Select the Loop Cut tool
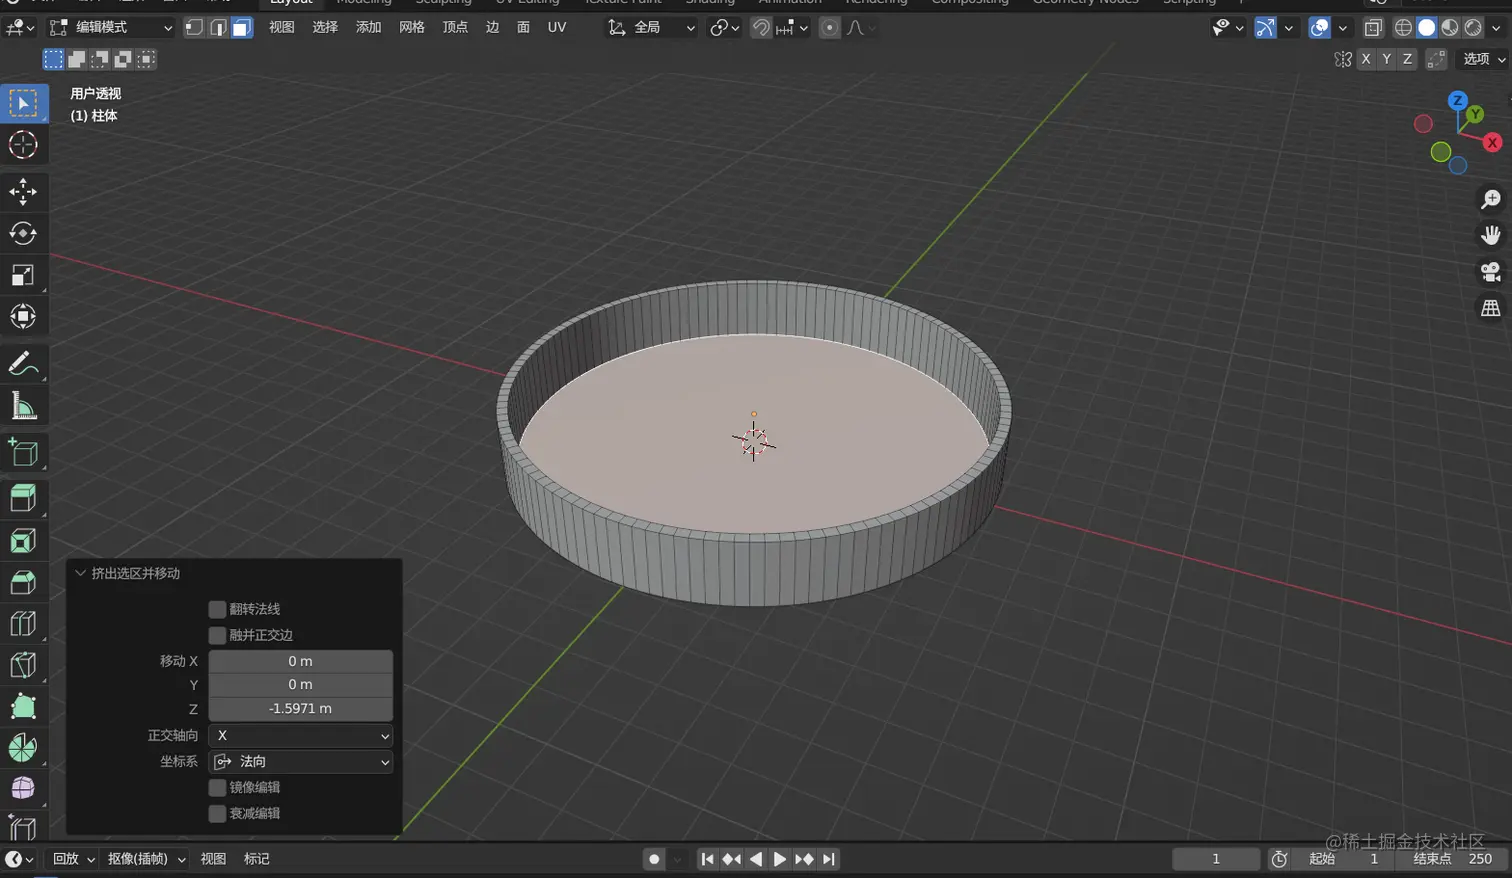The image size is (1512, 878). pyautogui.click(x=23, y=624)
